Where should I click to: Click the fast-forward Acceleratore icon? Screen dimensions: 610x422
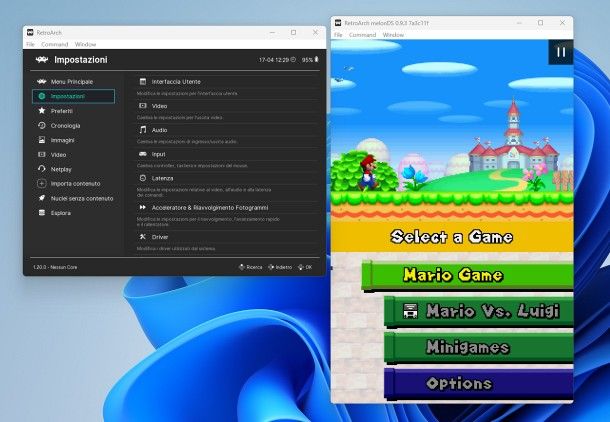point(143,207)
